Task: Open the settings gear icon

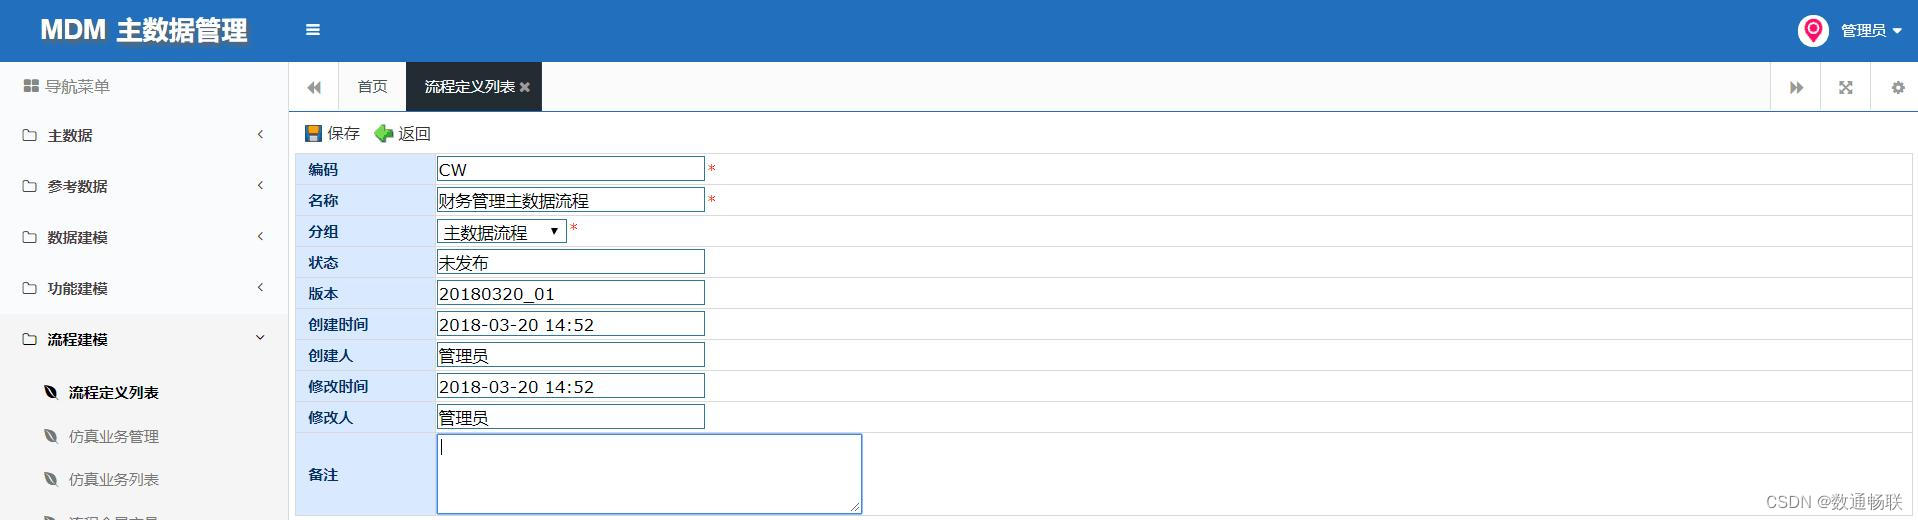Action: point(1898,87)
